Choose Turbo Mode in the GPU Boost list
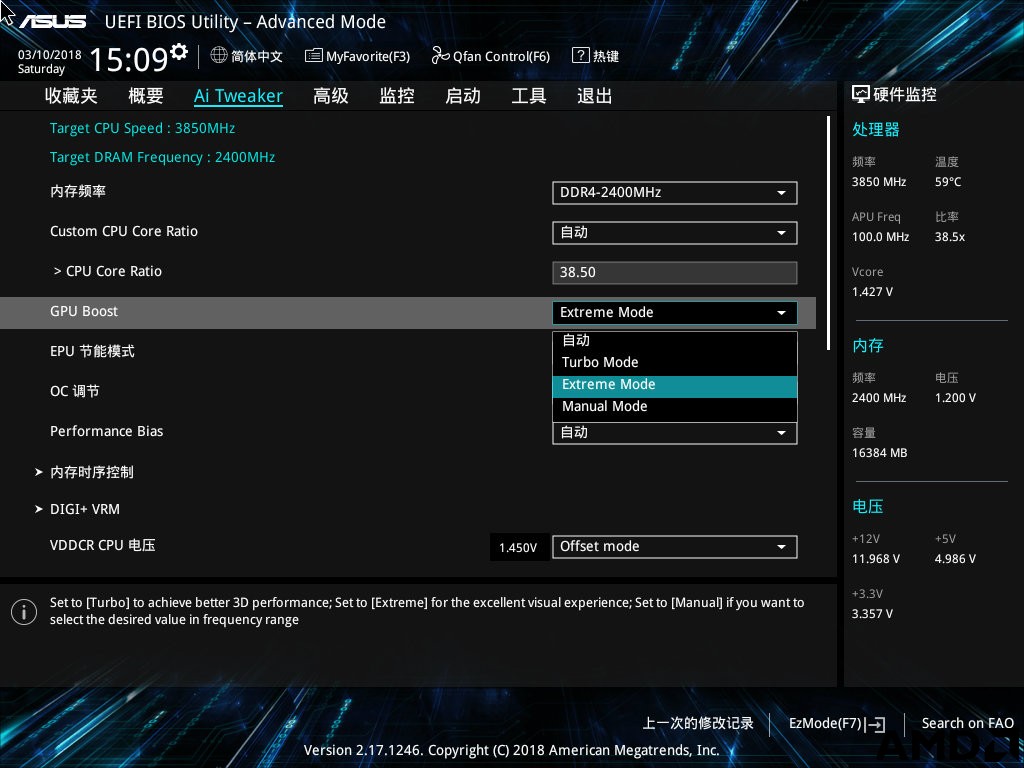The height and width of the screenshot is (768, 1024). tap(675, 362)
